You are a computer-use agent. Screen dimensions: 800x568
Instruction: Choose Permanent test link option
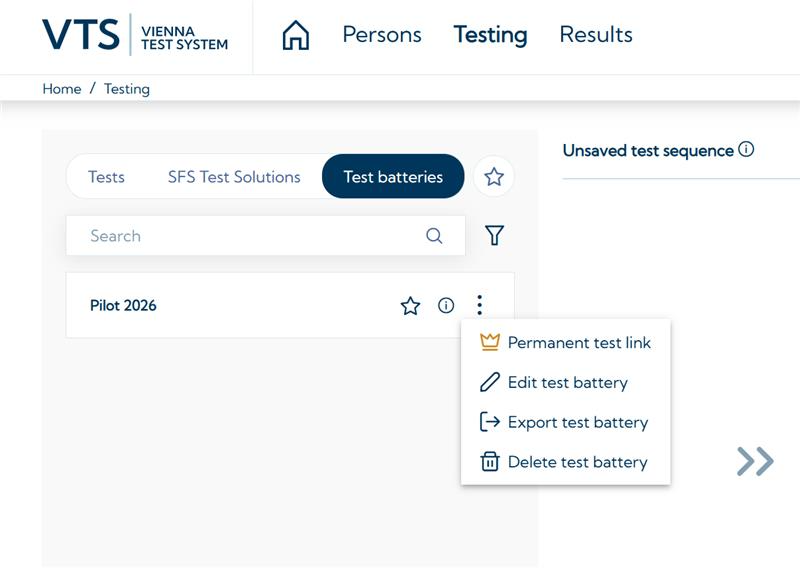[565, 342]
